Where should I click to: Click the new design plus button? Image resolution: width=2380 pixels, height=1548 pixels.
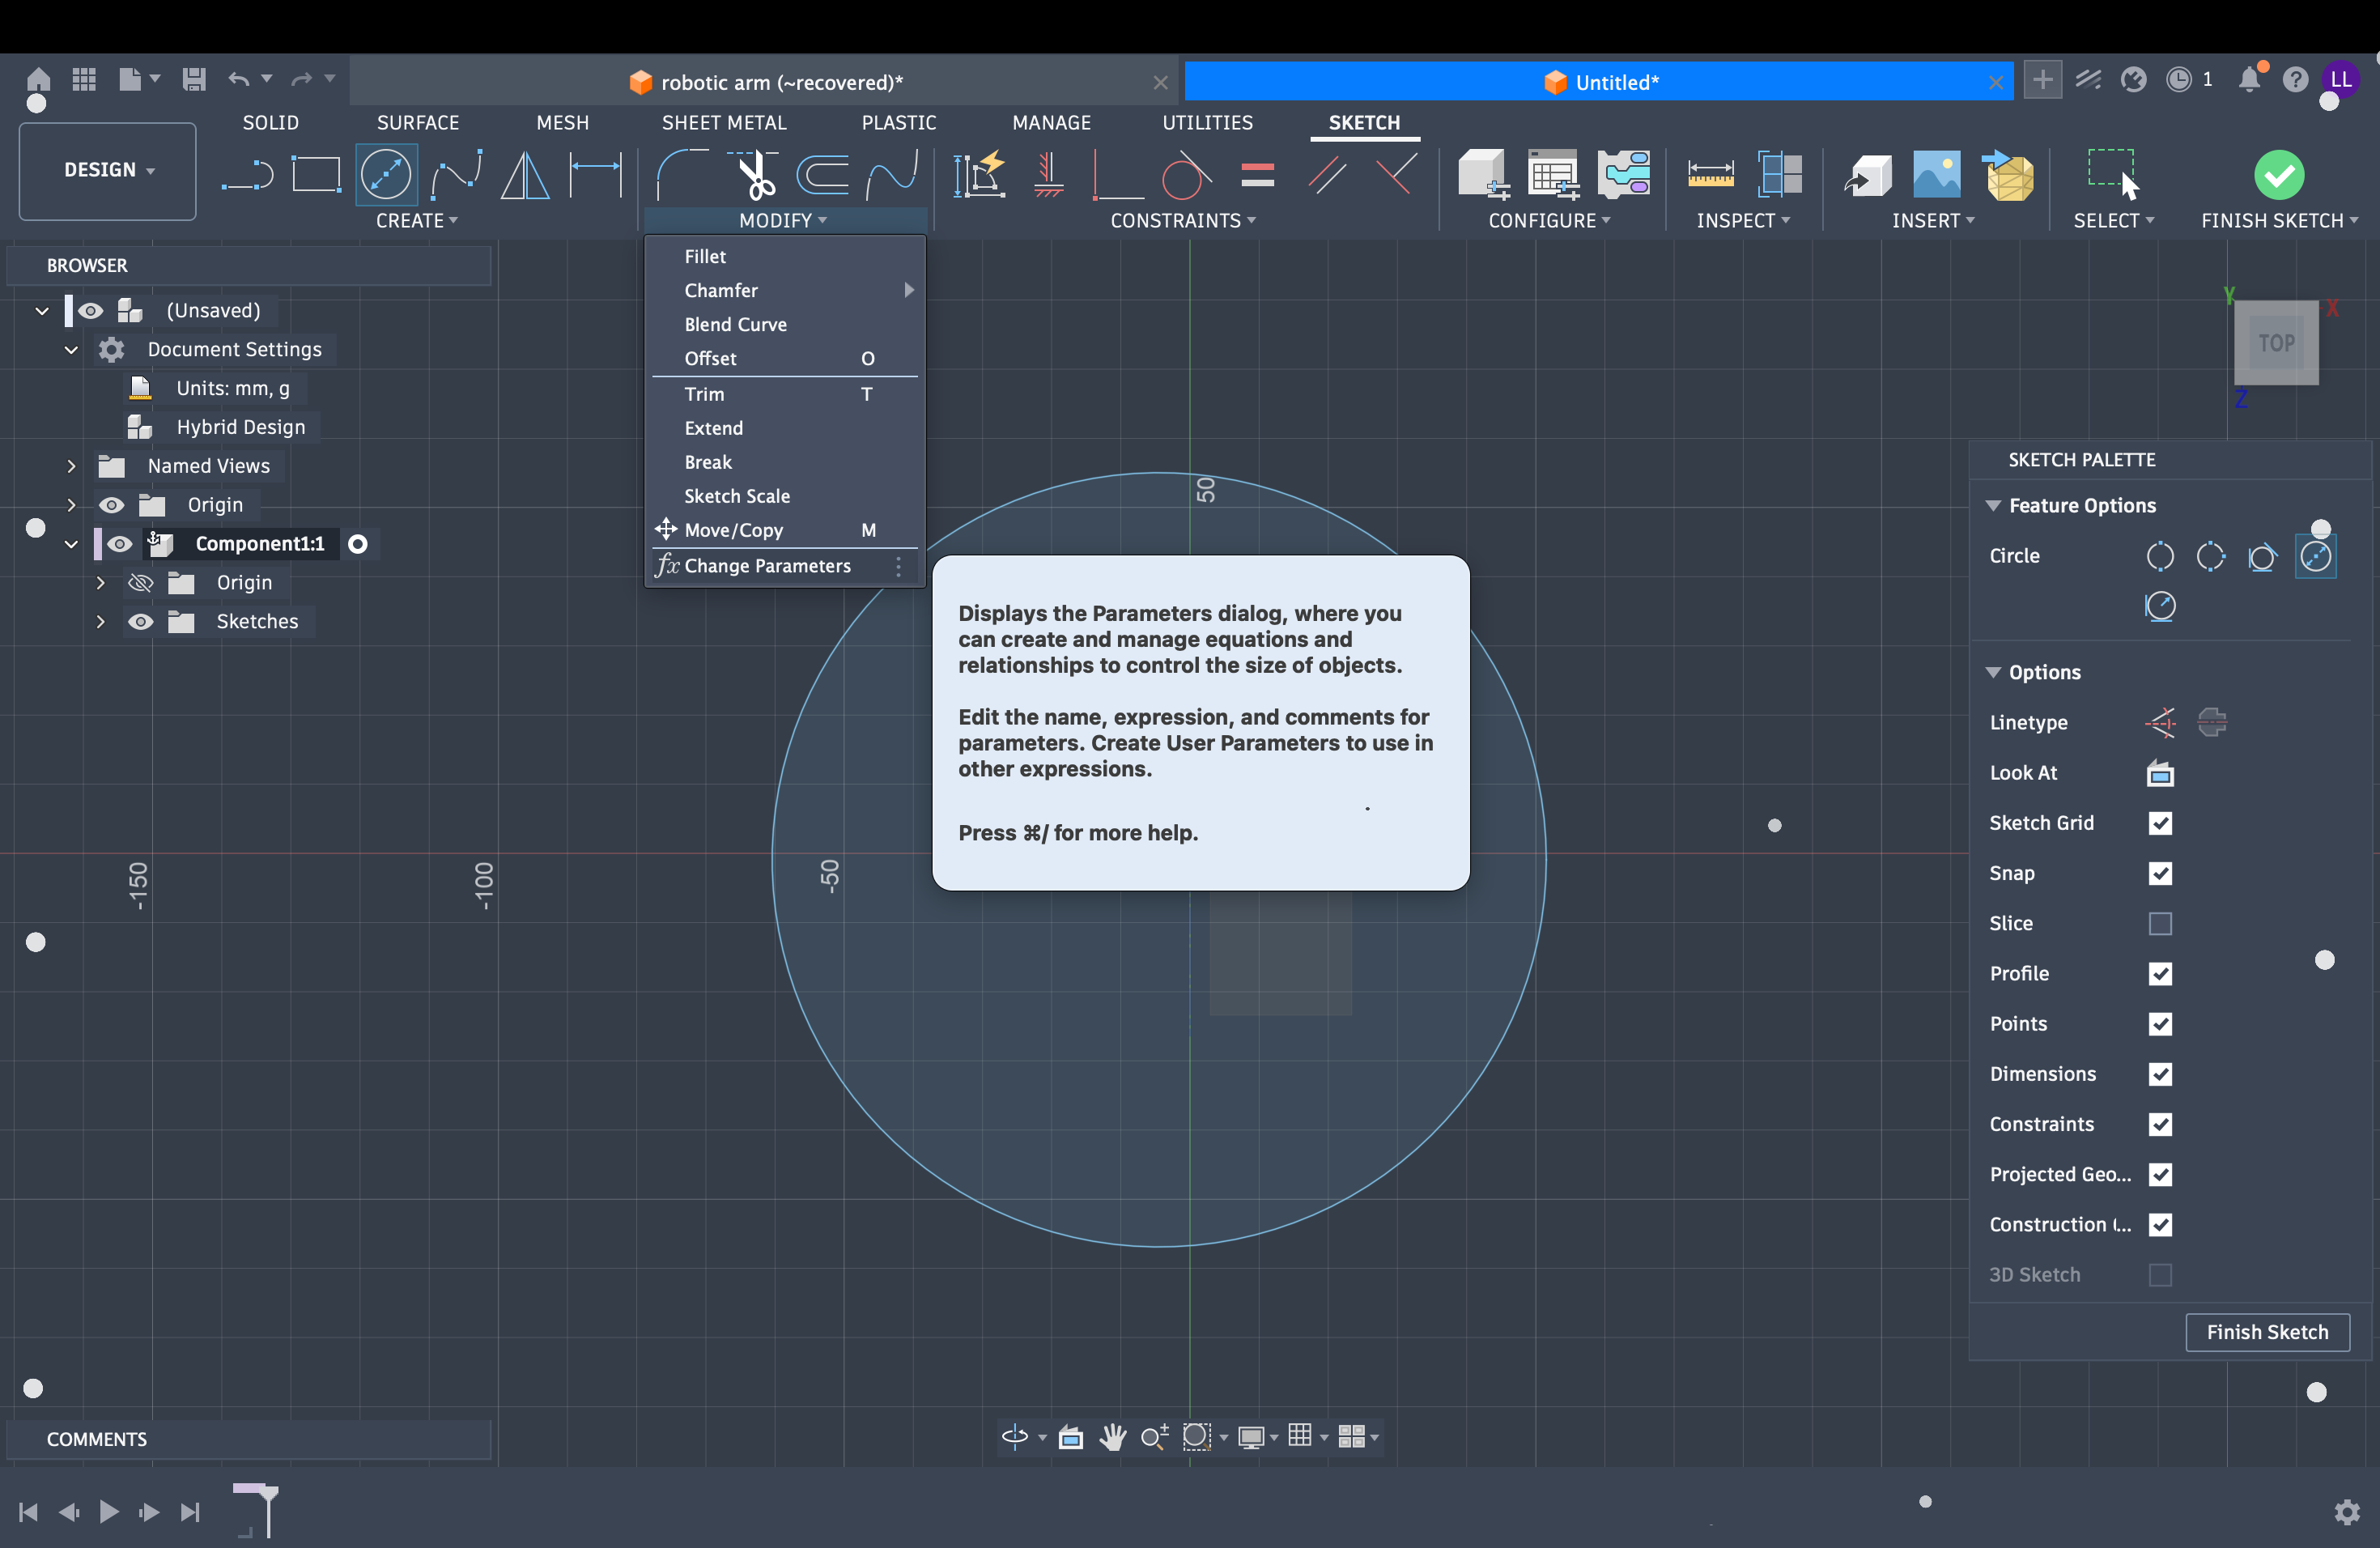2042,79
